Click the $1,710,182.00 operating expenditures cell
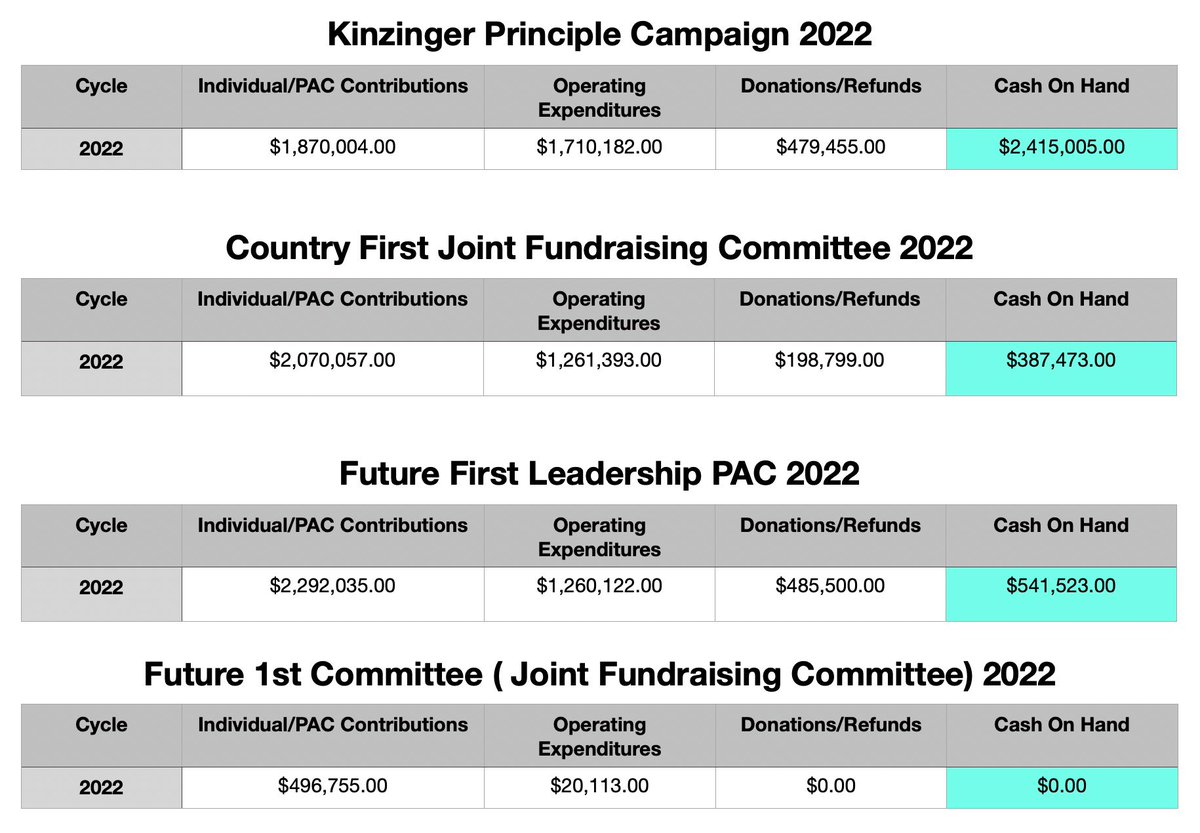This screenshot has width=1200, height=833. (x=599, y=148)
